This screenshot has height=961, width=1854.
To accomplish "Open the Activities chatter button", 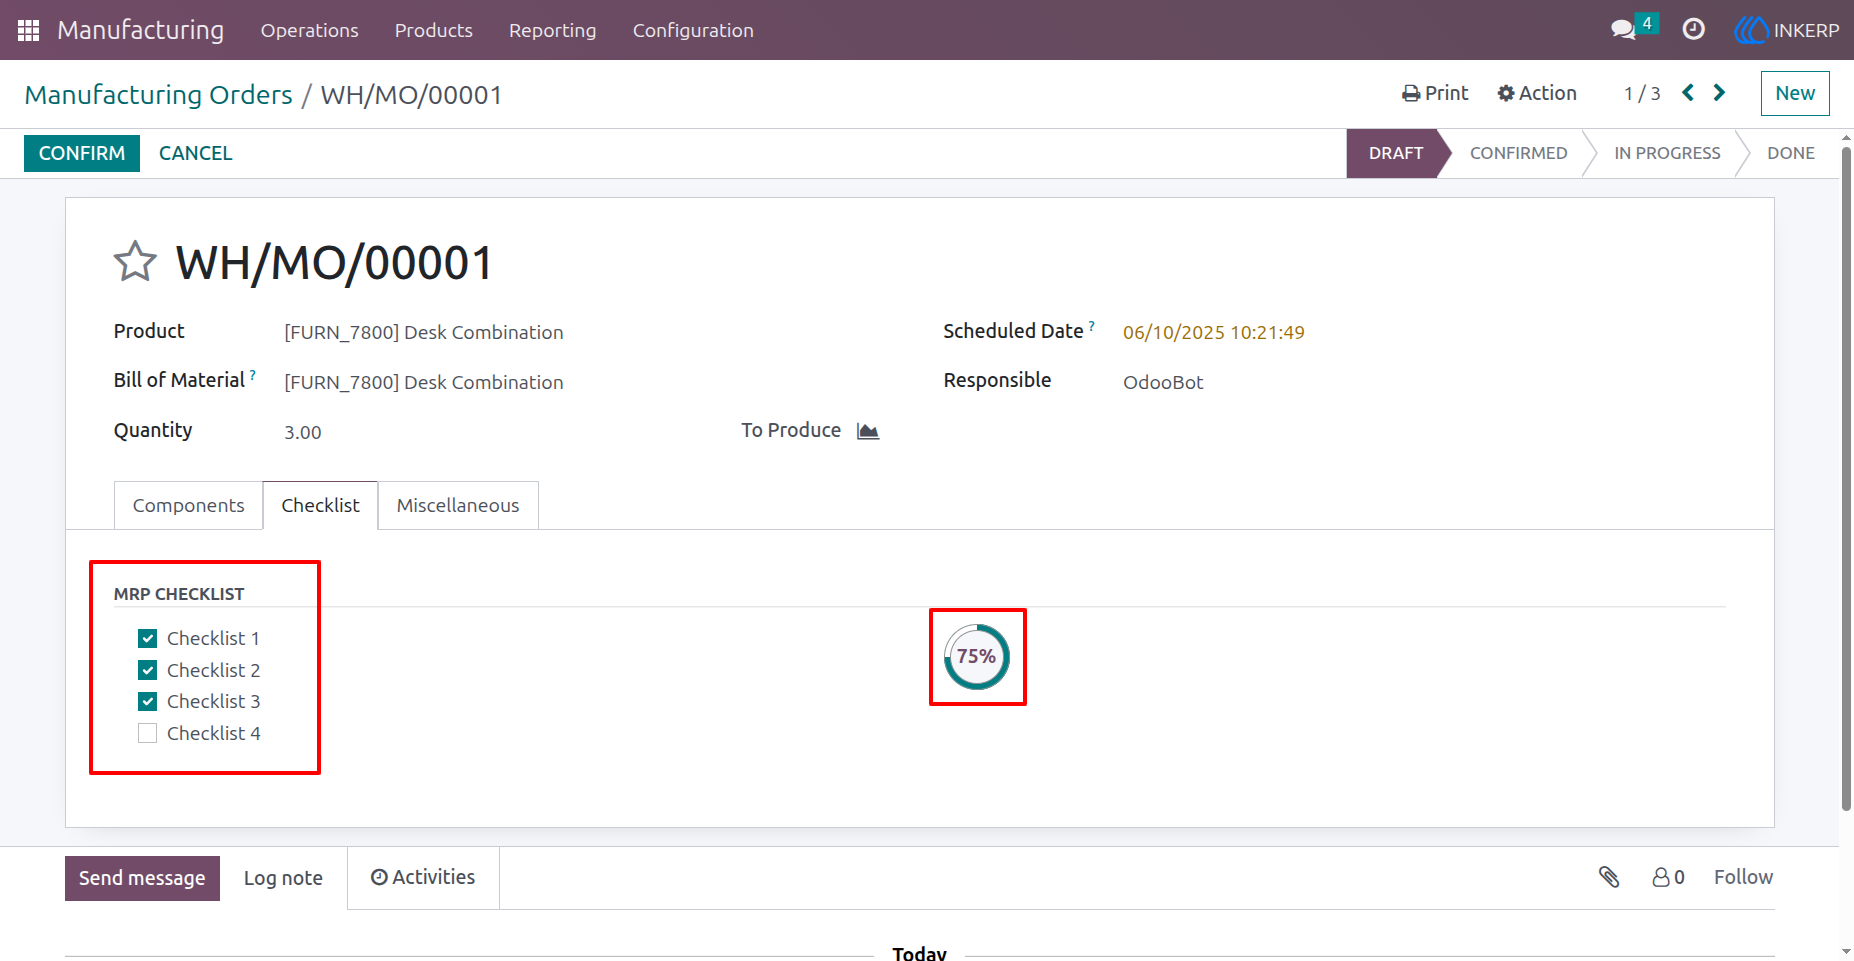I will click(x=423, y=877).
